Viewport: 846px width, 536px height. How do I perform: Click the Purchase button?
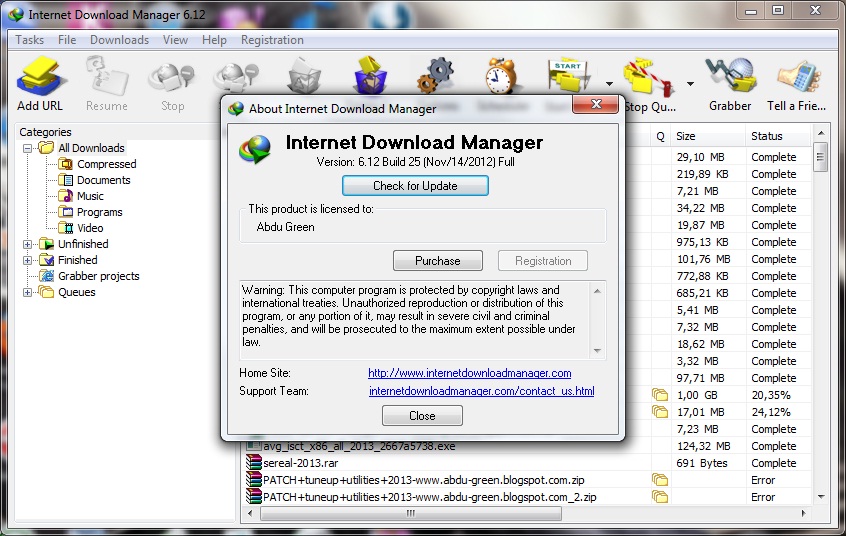[x=438, y=261]
